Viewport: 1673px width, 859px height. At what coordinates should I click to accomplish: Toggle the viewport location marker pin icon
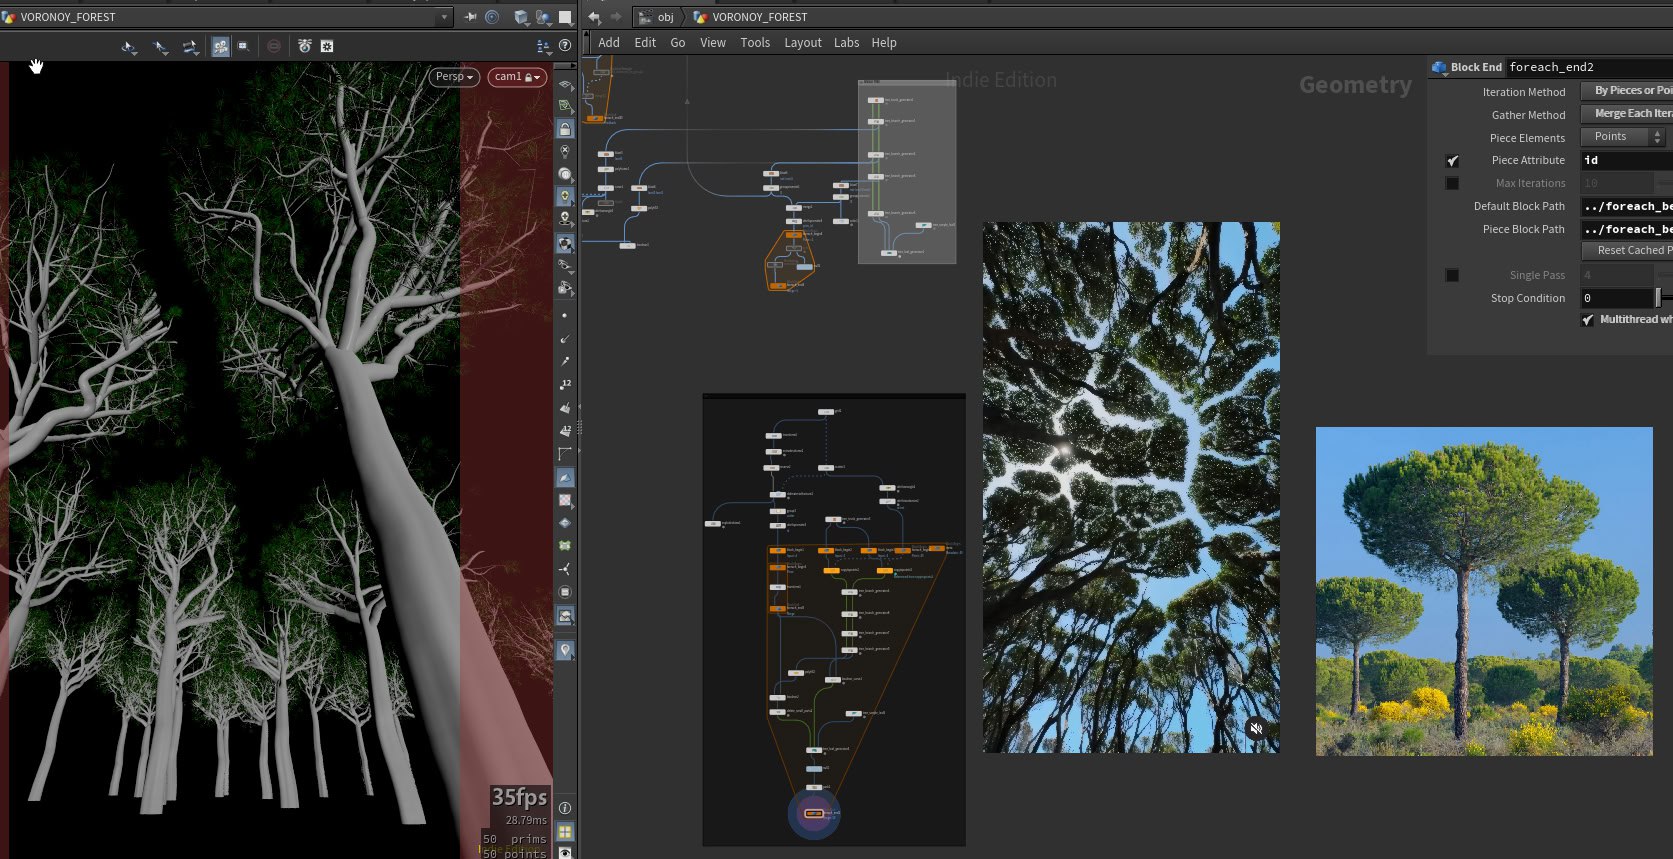(565, 651)
